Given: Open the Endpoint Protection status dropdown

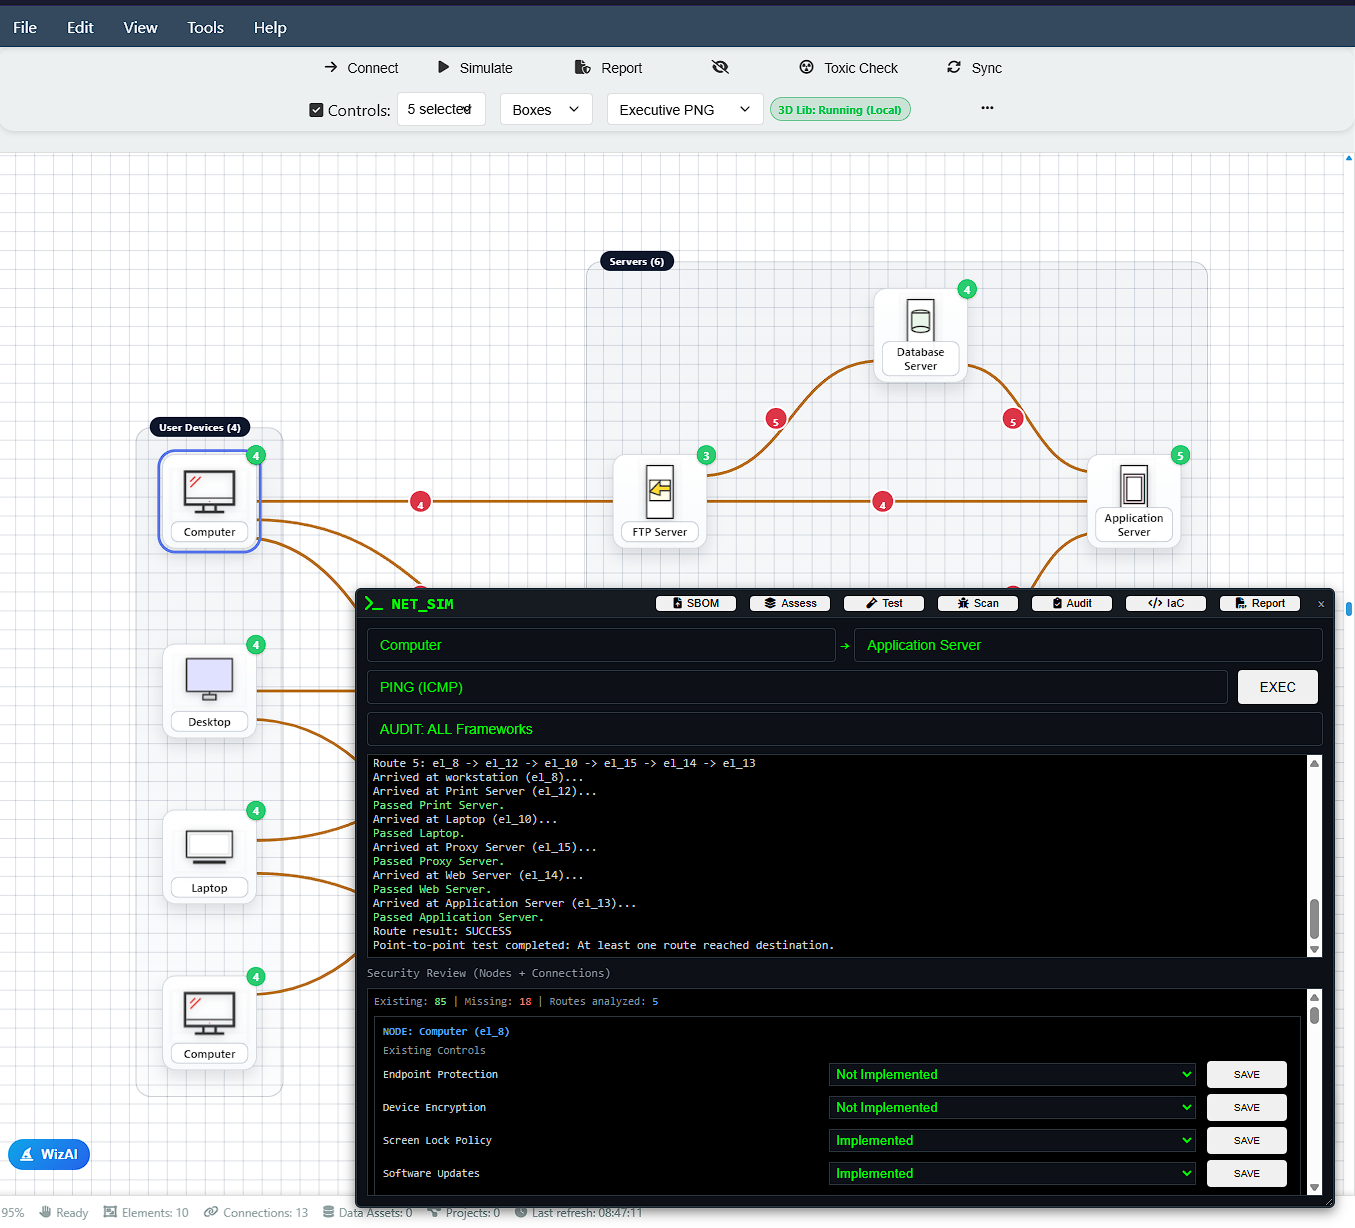Looking at the screenshot, I should (x=1011, y=1074).
